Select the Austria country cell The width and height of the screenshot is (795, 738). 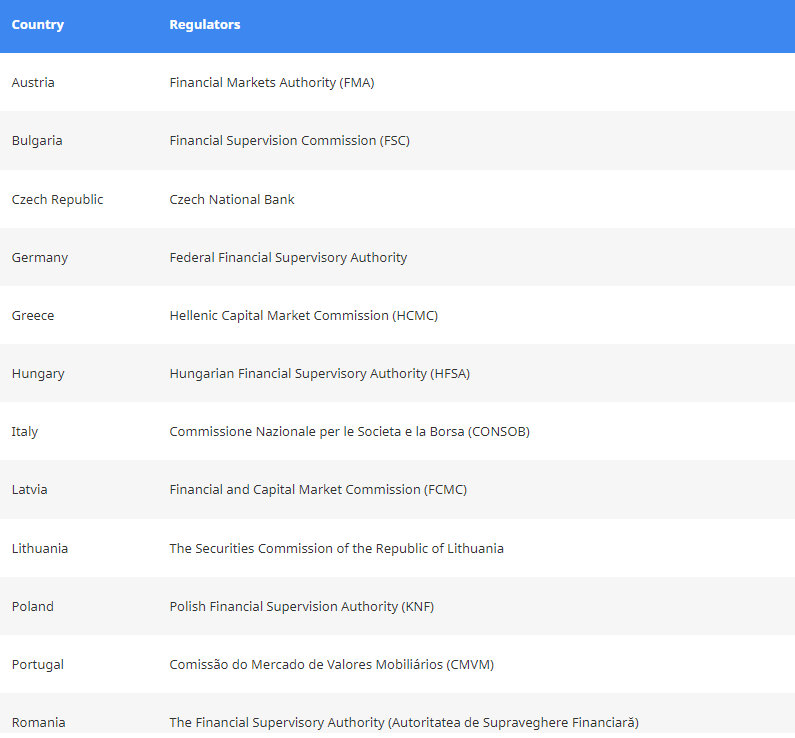coord(33,83)
